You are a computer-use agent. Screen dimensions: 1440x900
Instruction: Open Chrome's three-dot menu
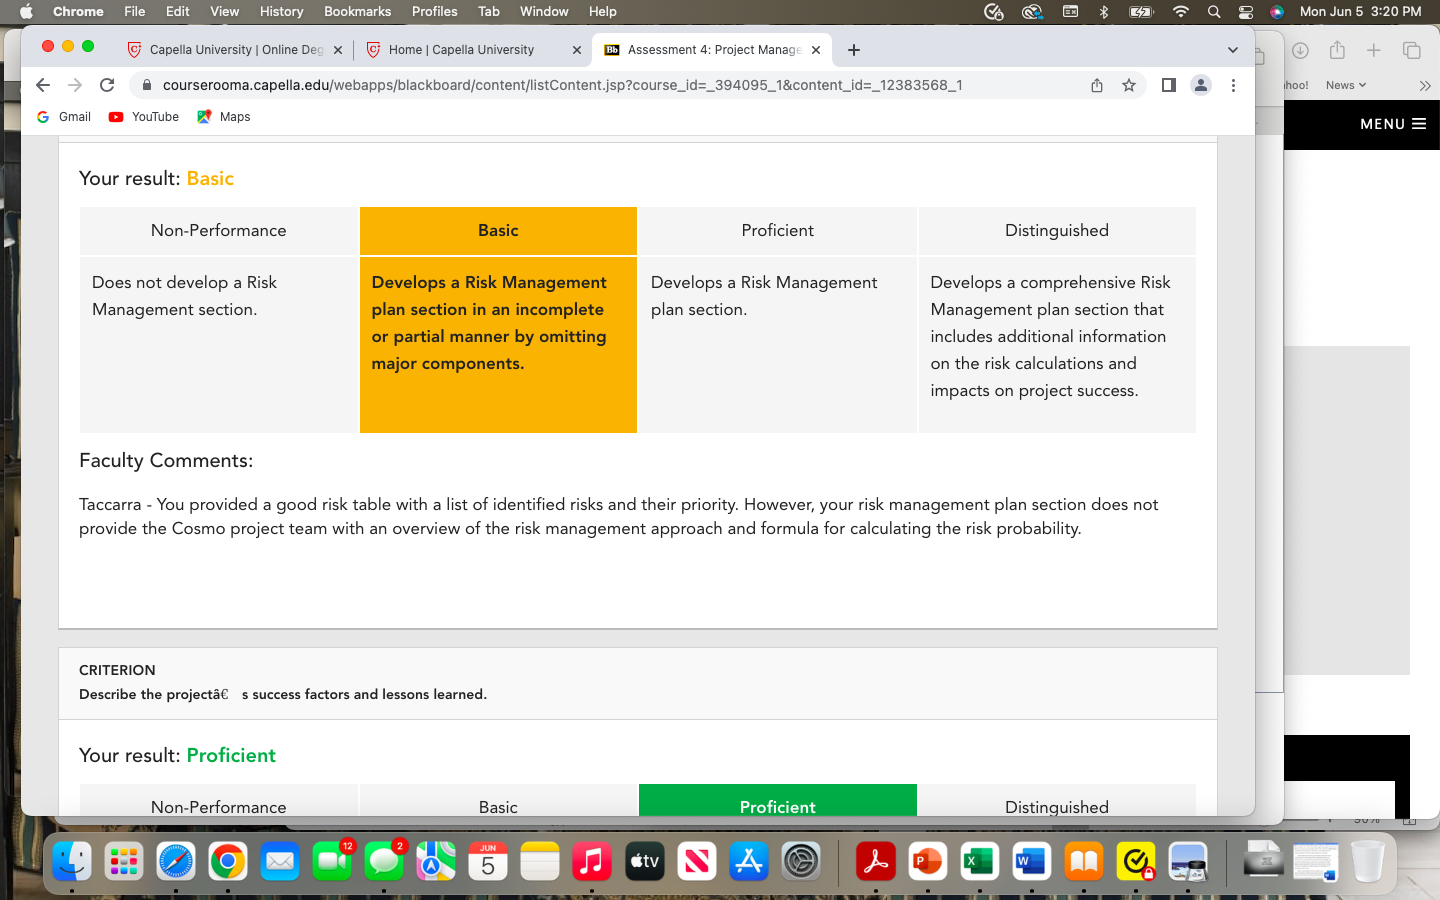click(1233, 85)
